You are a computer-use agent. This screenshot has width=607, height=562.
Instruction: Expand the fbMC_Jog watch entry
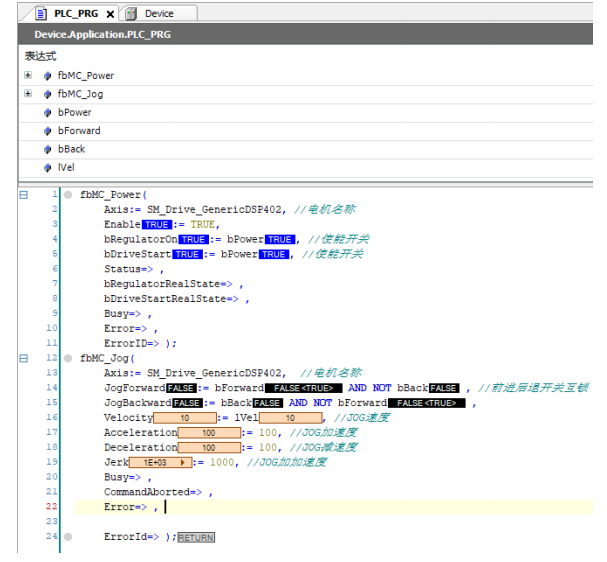tap(28, 93)
